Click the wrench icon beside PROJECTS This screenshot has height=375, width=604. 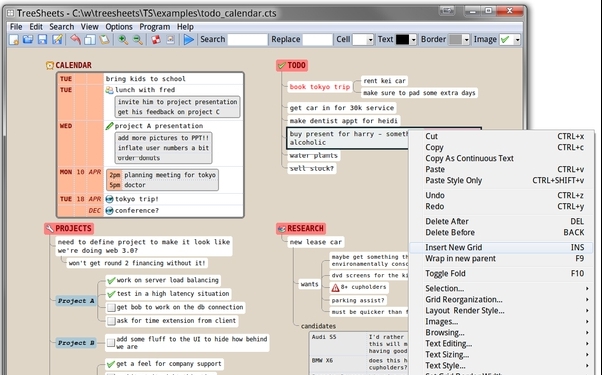50,229
